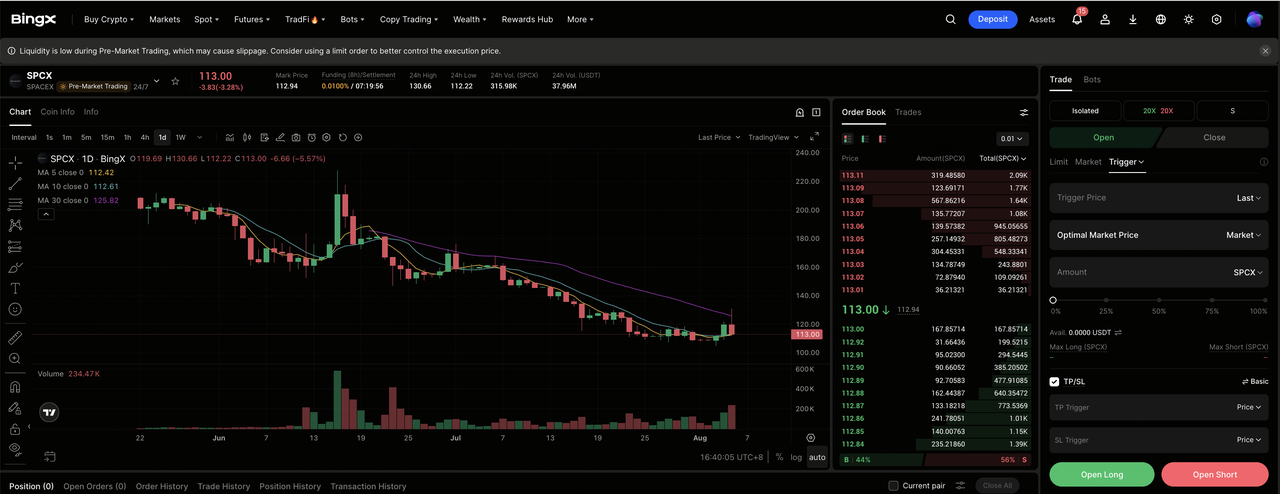Select the trend line drawing tool
Screen dimensions: 1280x494
[15, 183]
